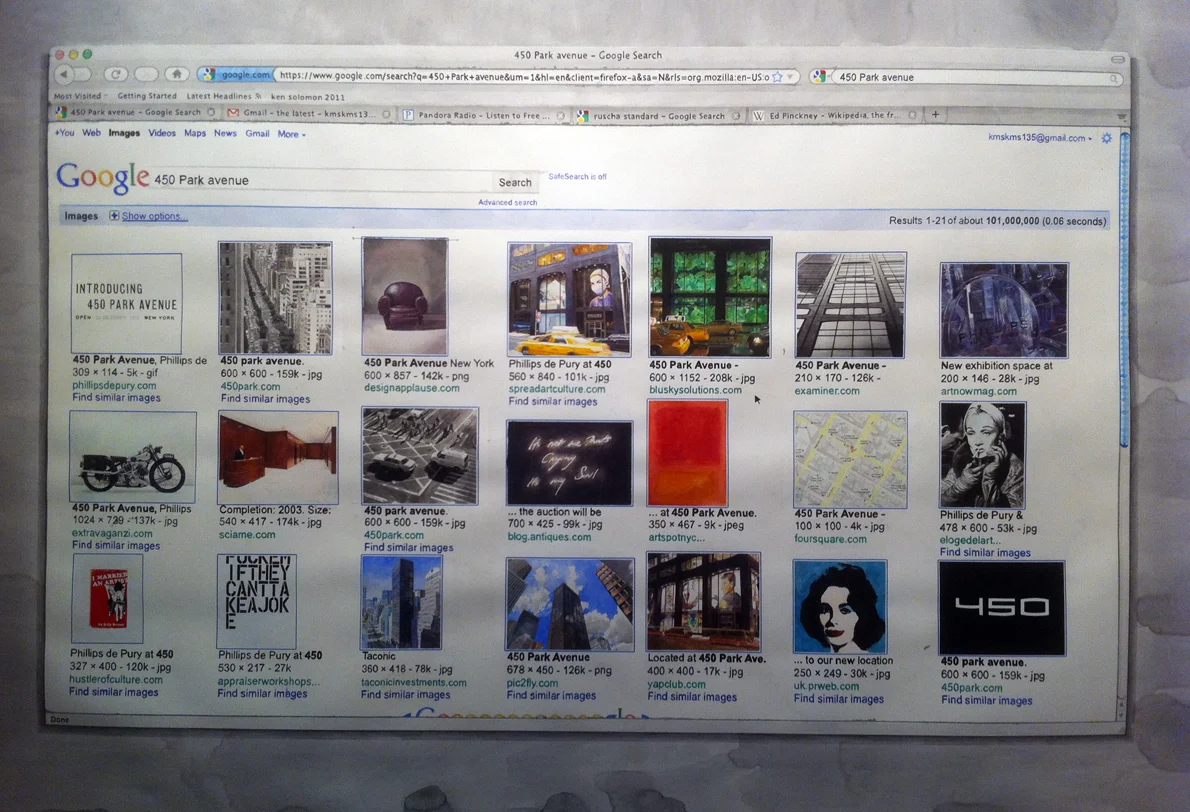Click the google.com site identity badge

click(x=236, y=74)
